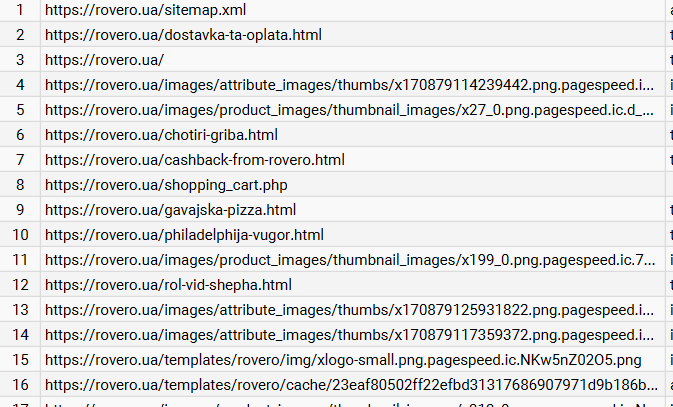Screen dimensions: 673x407
Task: Open the chotiri-griba.html URL cell
Action: click(161, 135)
